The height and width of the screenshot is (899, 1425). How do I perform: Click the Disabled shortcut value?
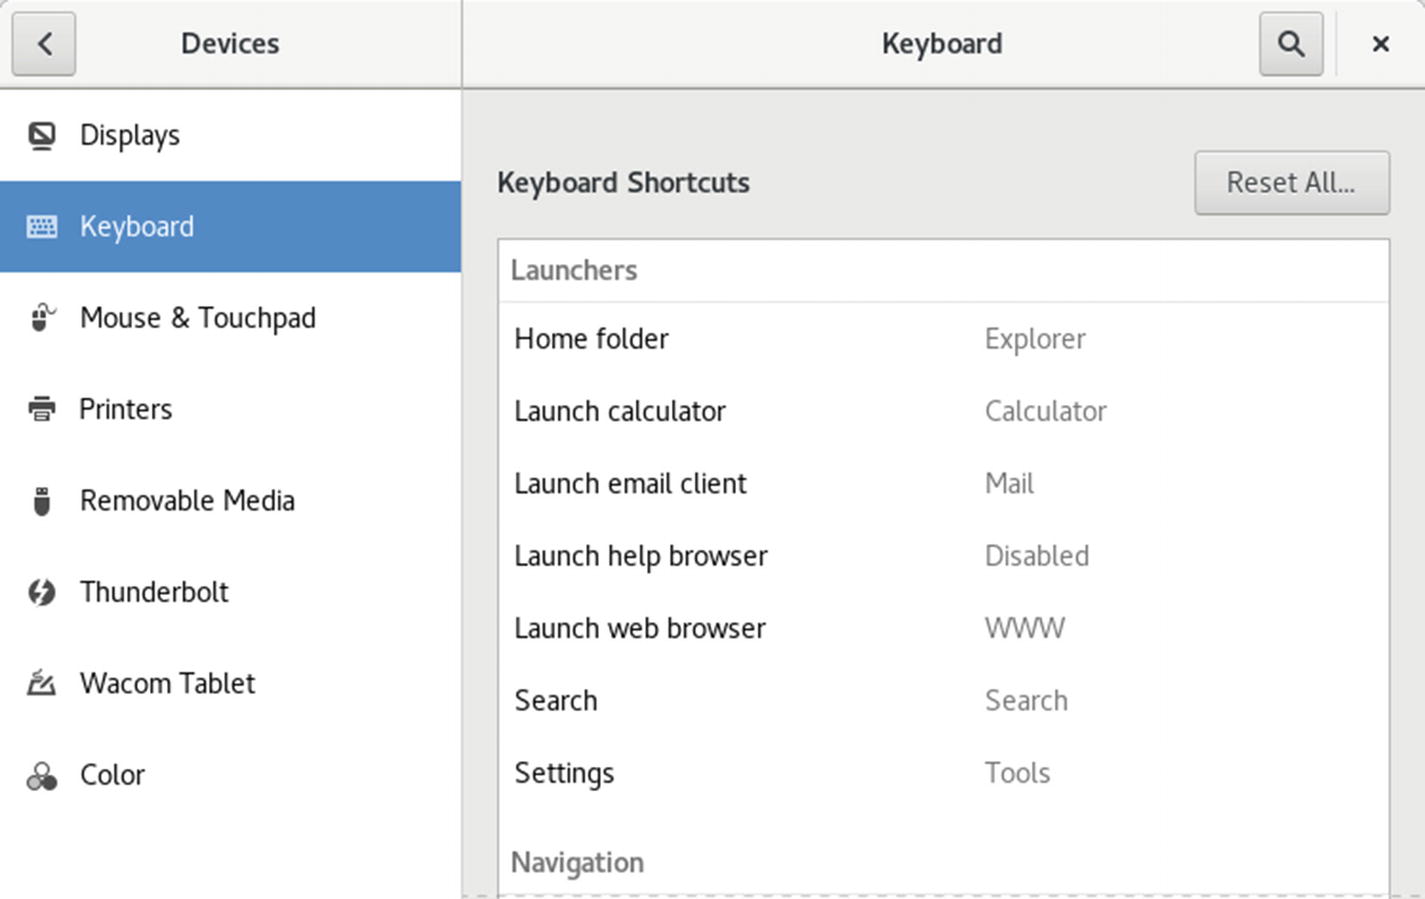coord(1037,556)
